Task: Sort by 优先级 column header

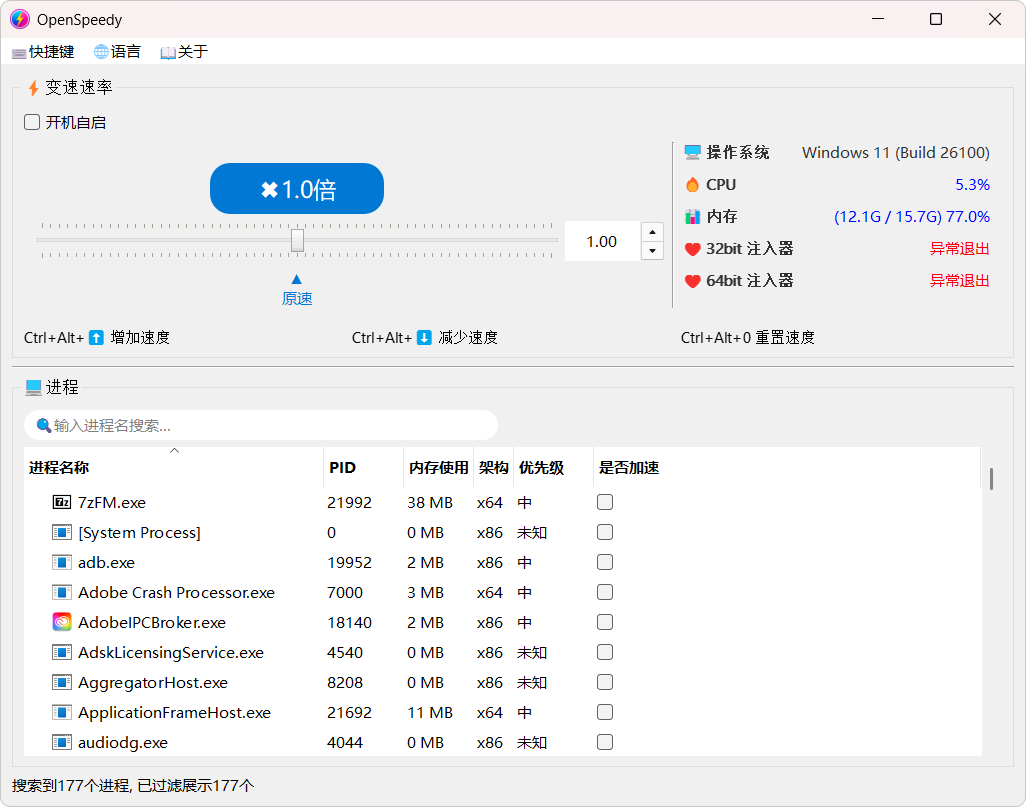Action: [554, 467]
